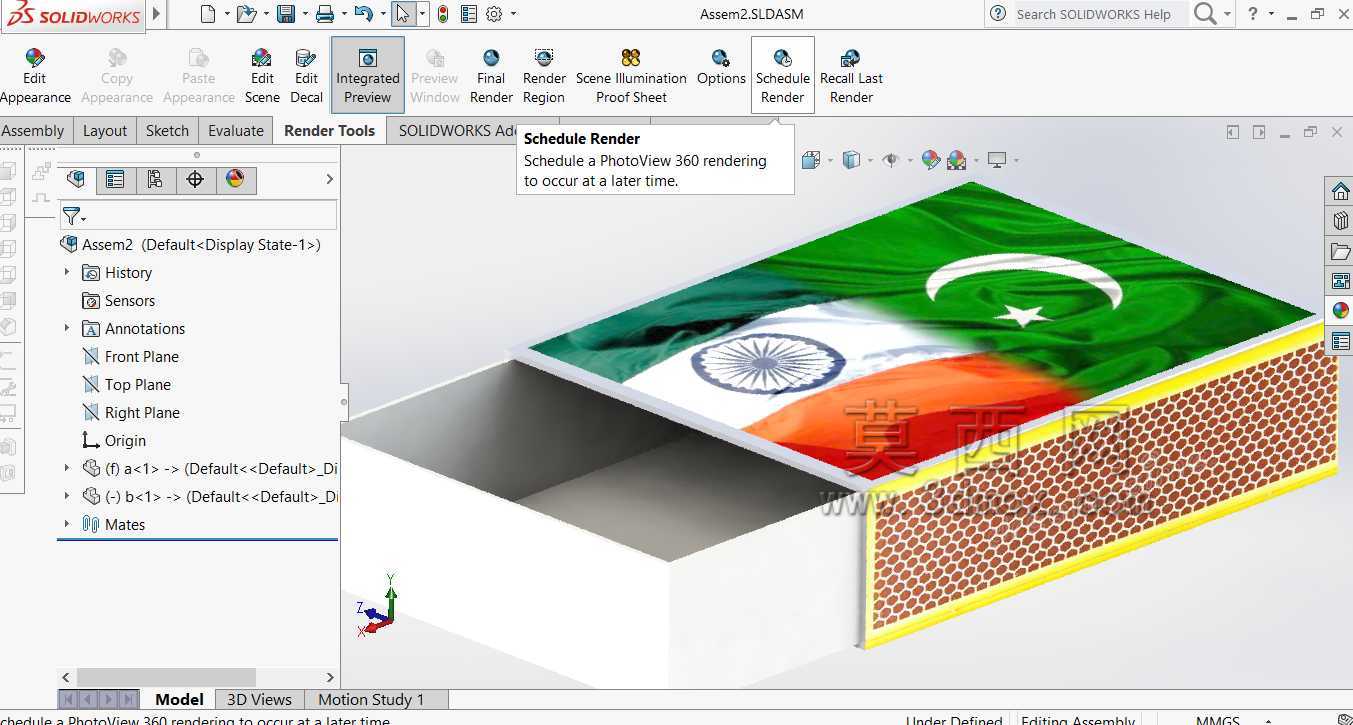Open the Sketch tab
The height and width of the screenshot is (725, 1353).
[167, 130]
